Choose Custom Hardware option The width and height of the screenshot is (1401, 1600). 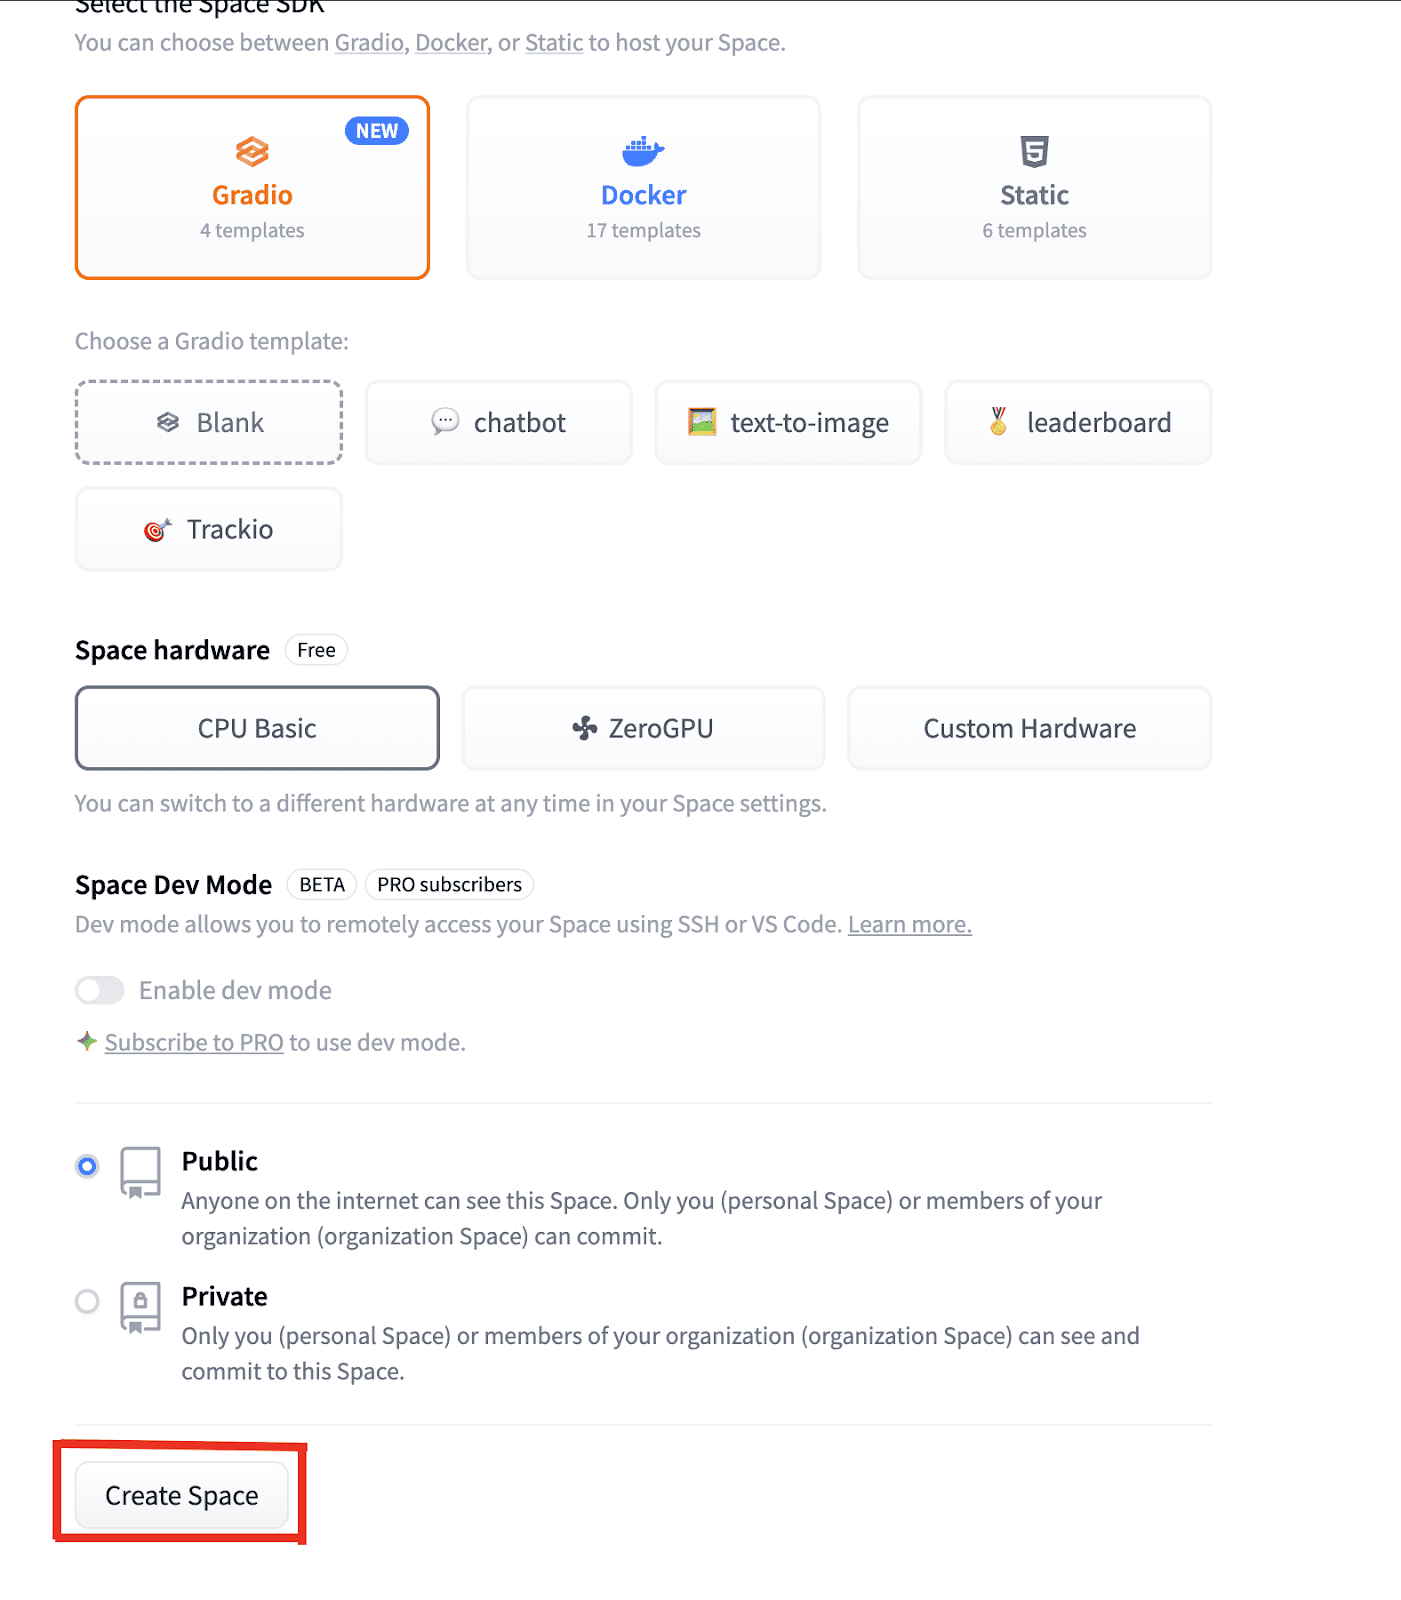tap(1029, 728)
